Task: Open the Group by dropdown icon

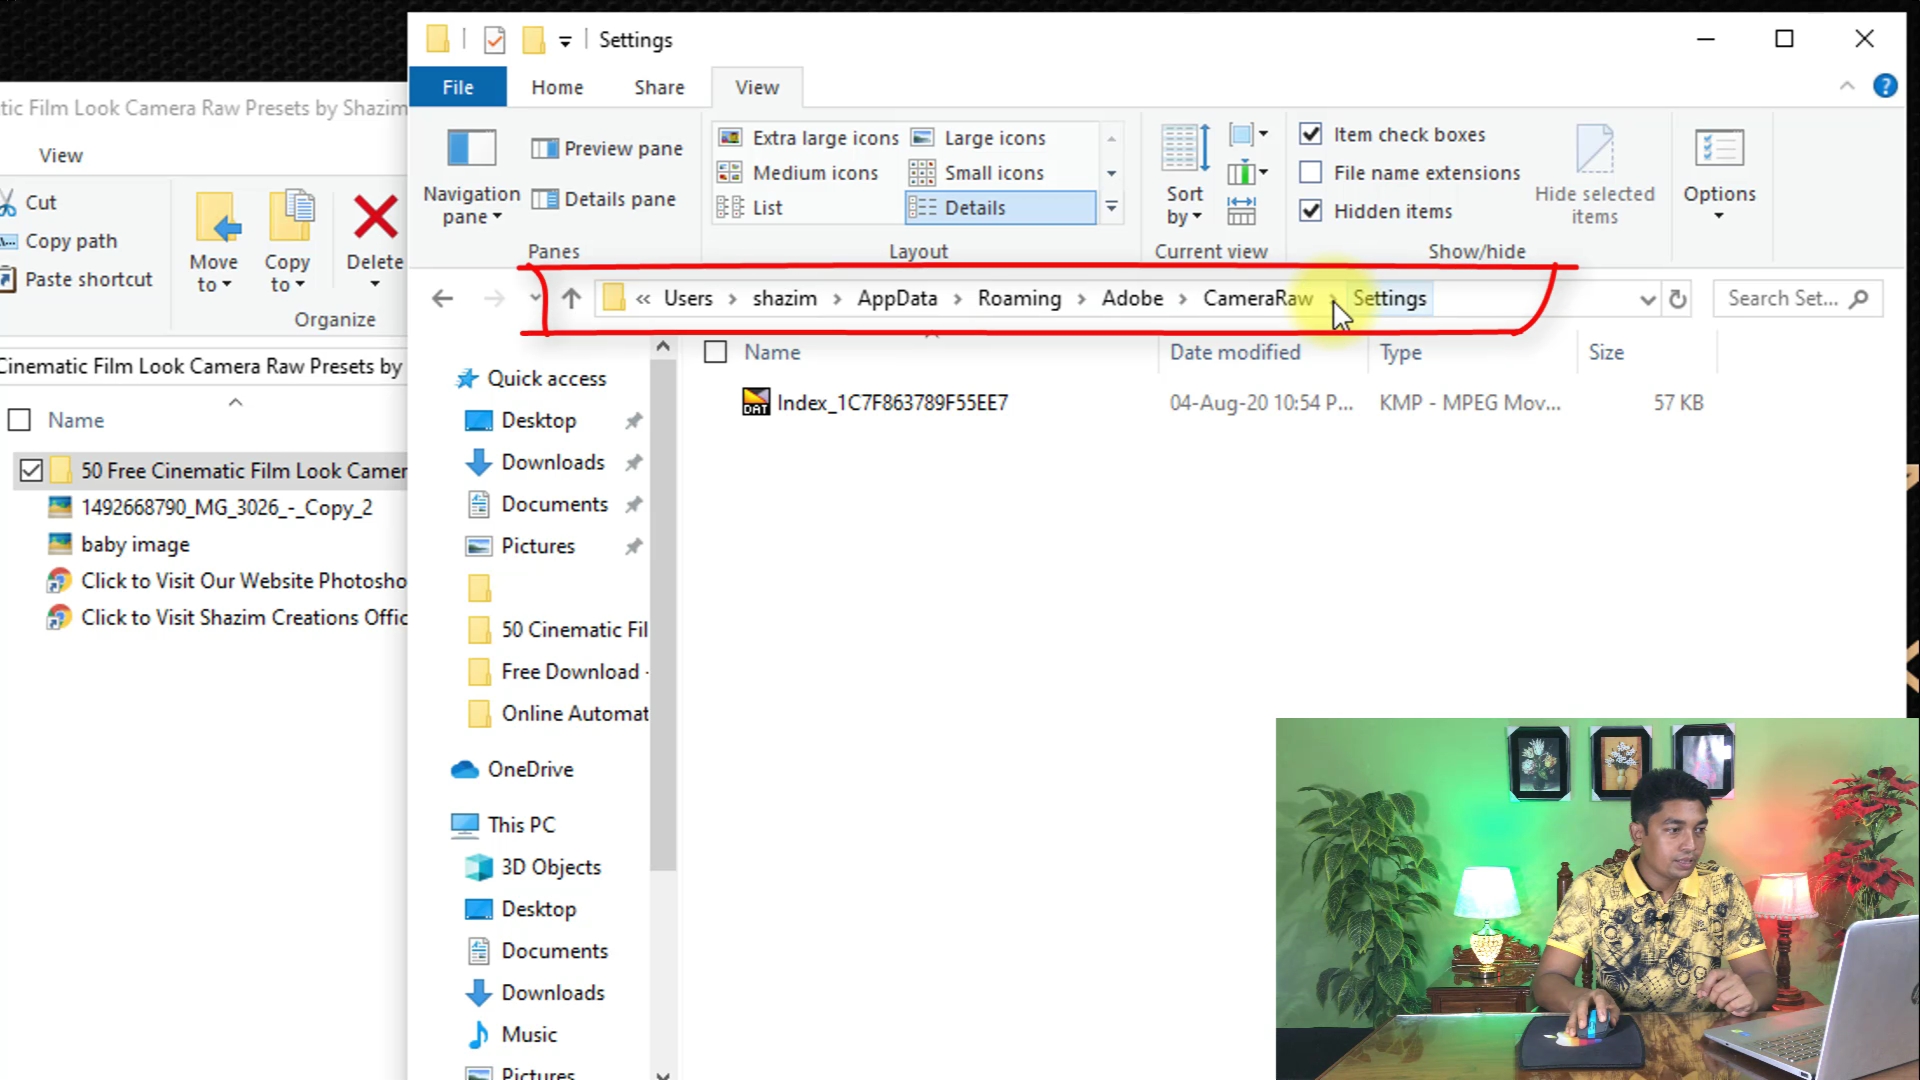Action: (1248, 134)
